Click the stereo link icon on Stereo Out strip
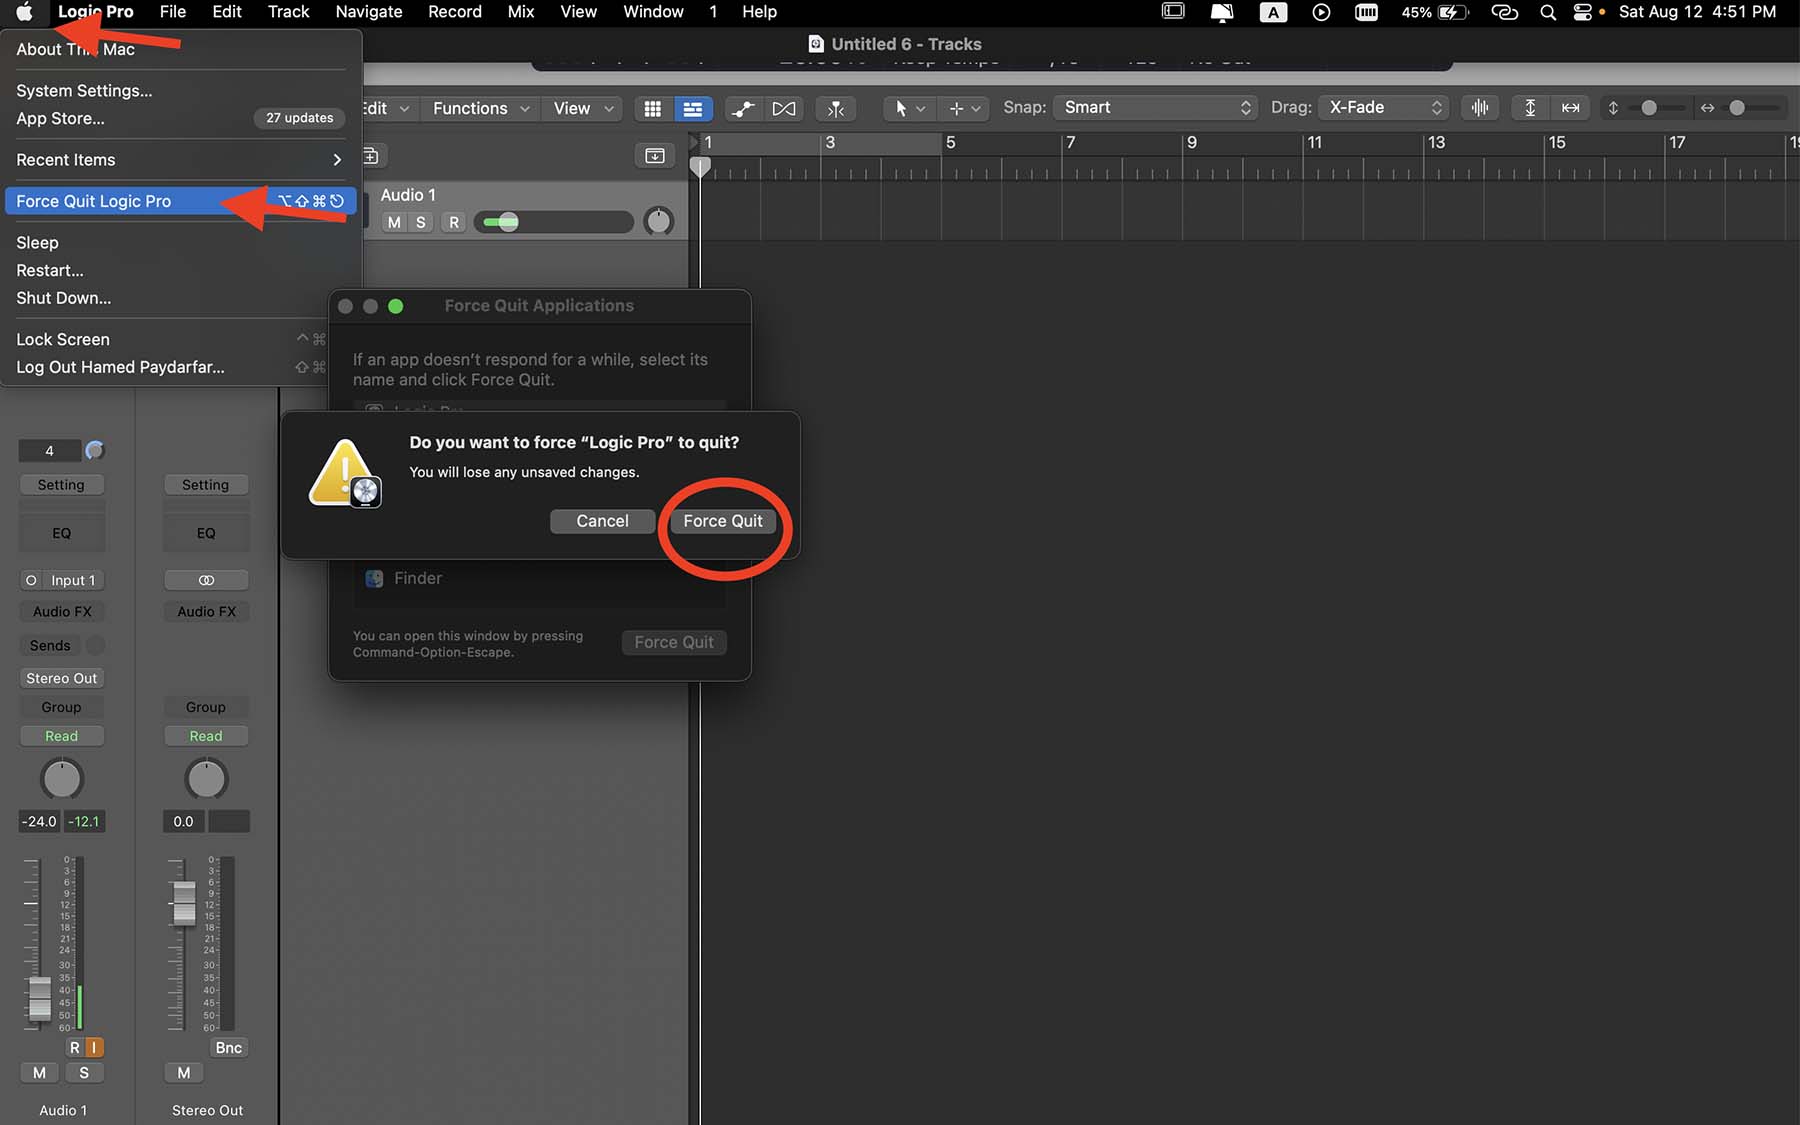Viewport: 1800px width, 1125px height. click(206, 580)
